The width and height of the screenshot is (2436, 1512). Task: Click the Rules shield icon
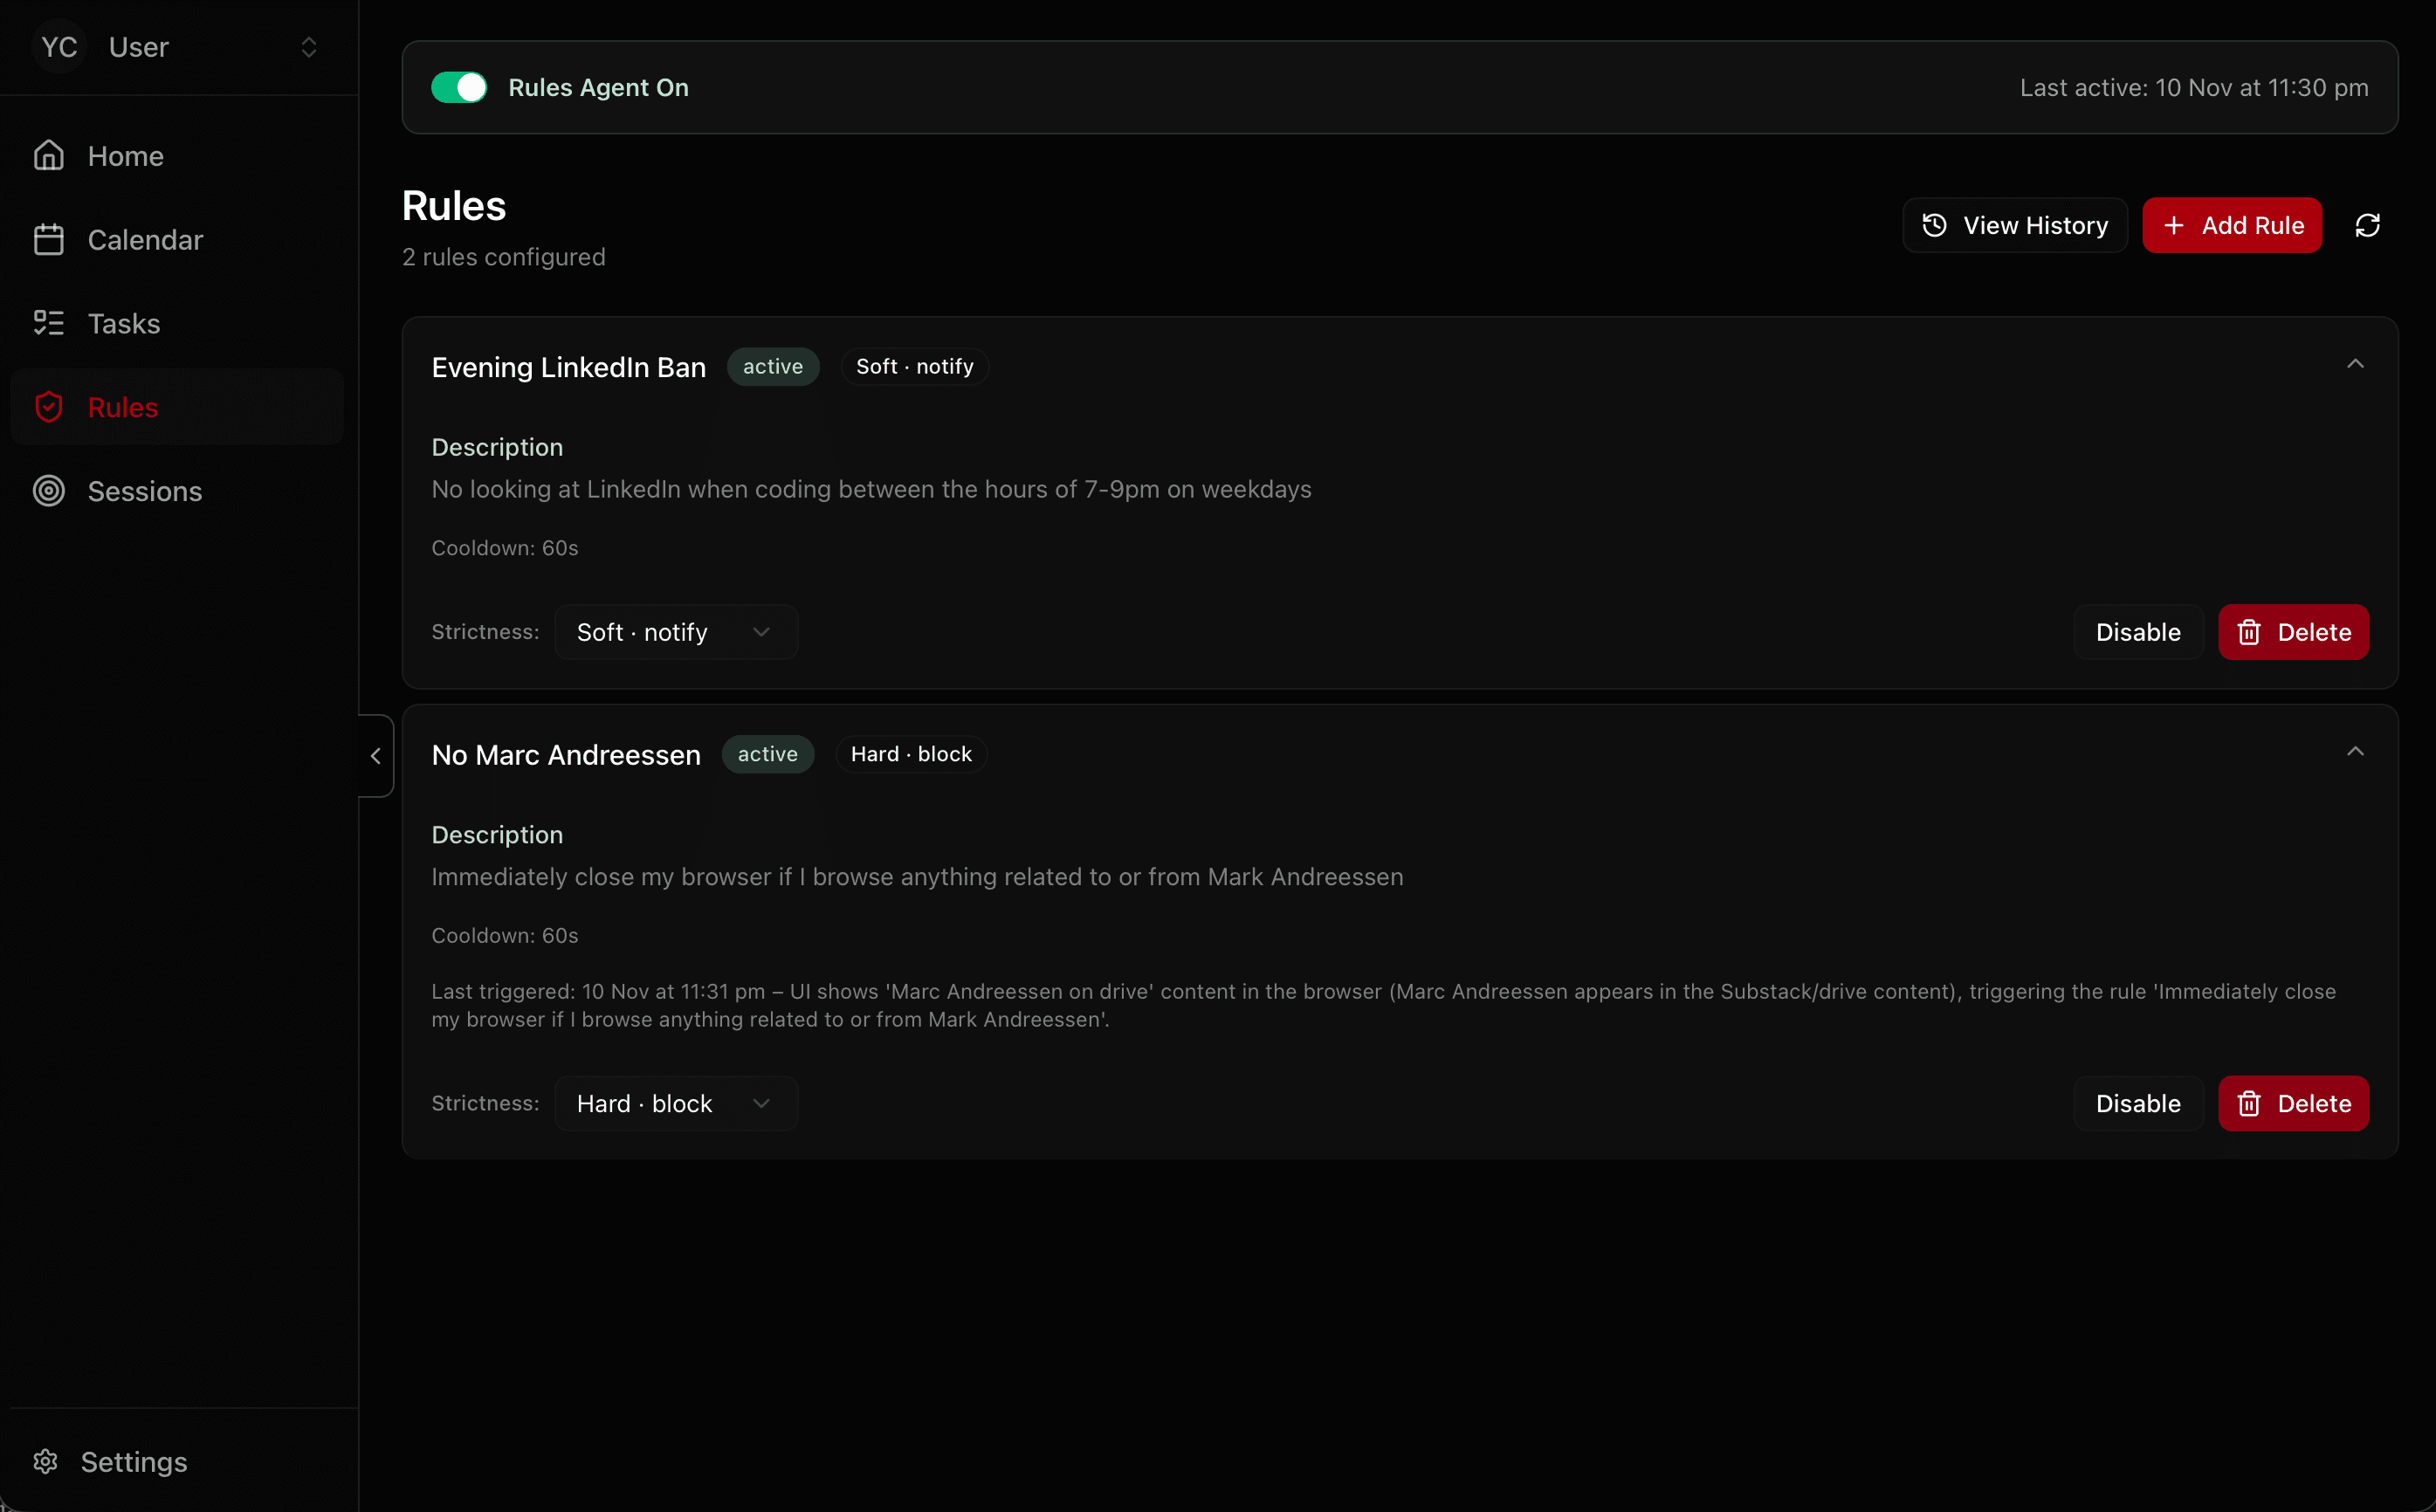point(49,406)
